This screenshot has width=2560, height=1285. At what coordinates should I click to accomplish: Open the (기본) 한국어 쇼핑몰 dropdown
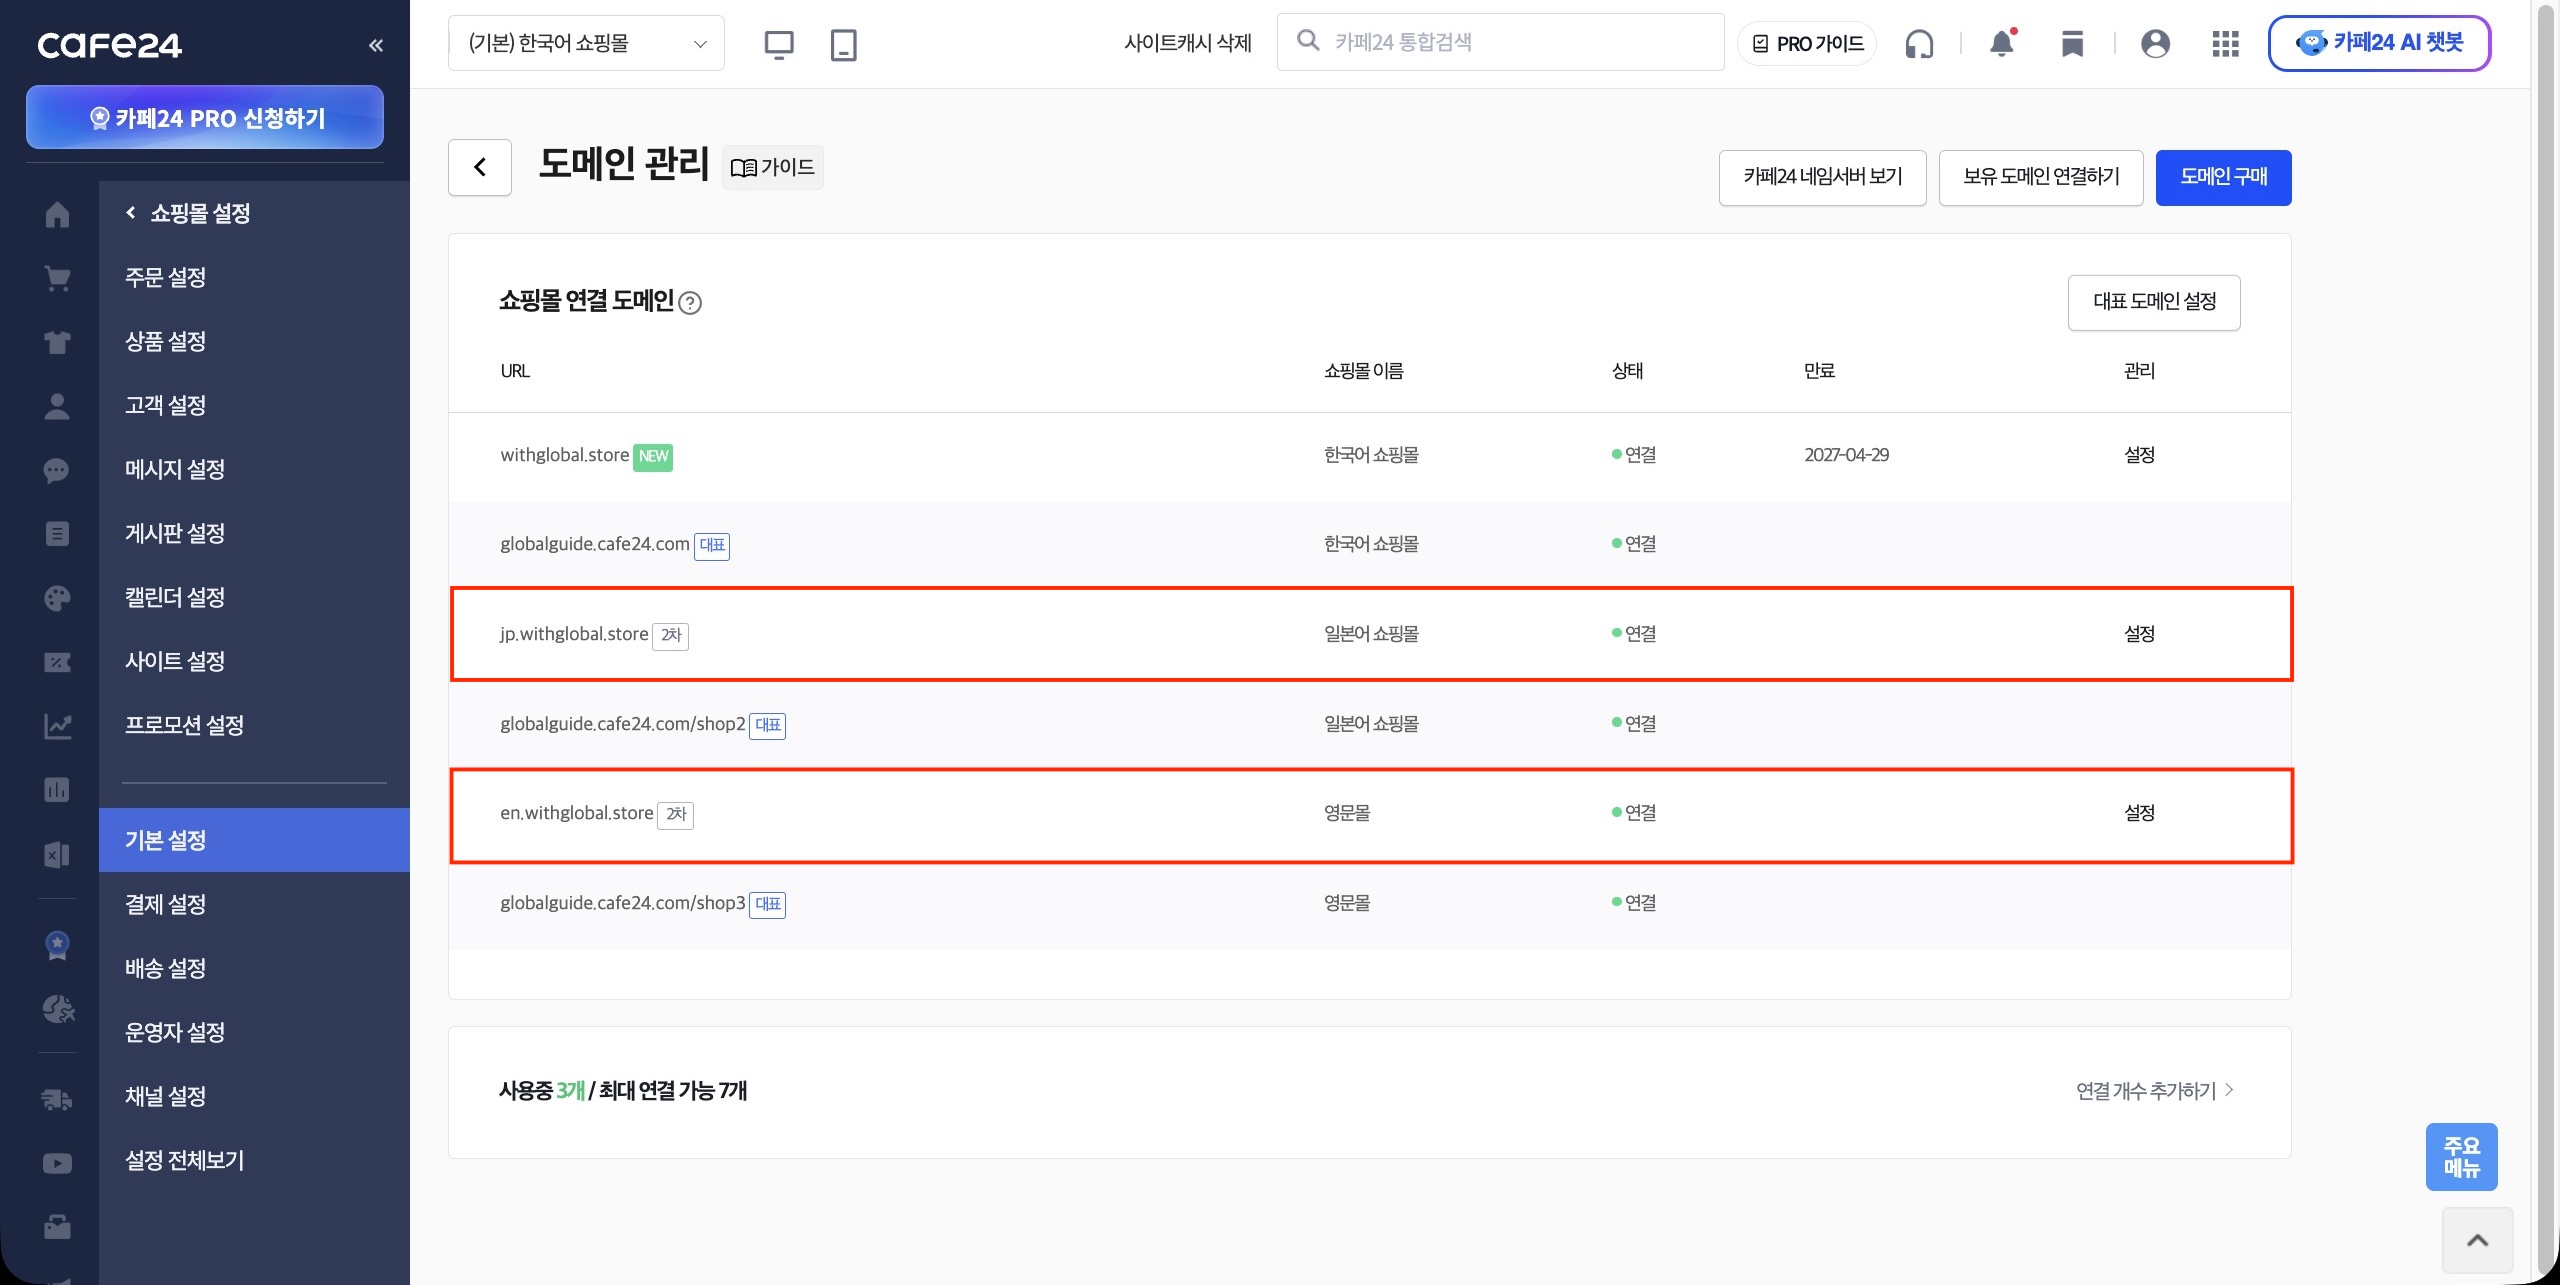pos(586,43)
